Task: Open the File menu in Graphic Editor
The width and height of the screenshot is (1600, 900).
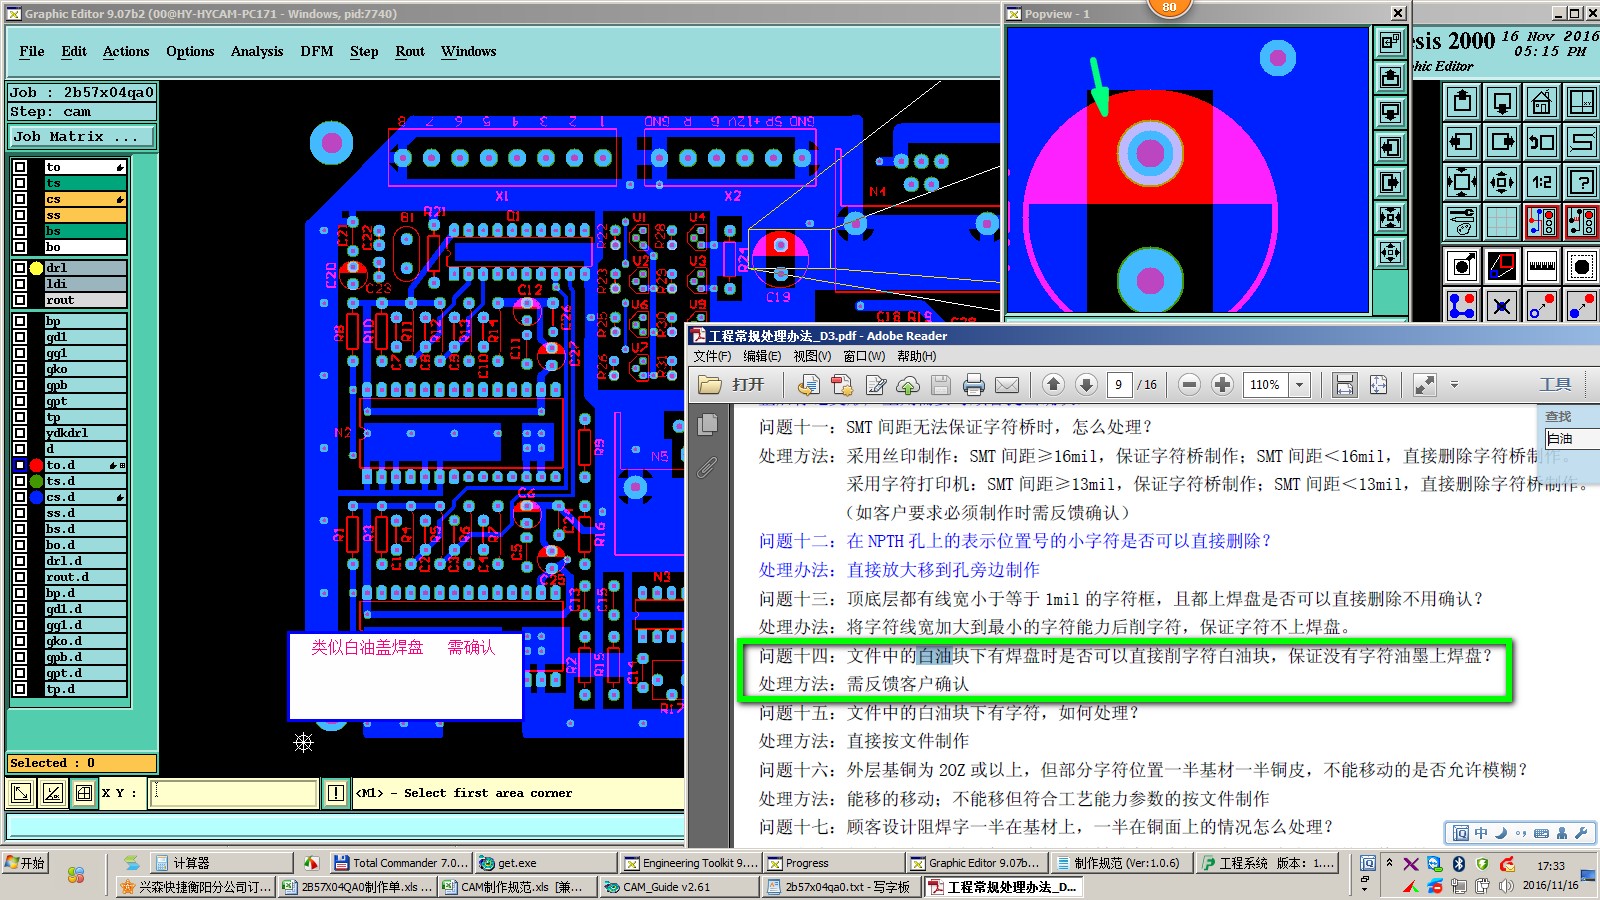Action: (x=32, y=51)
